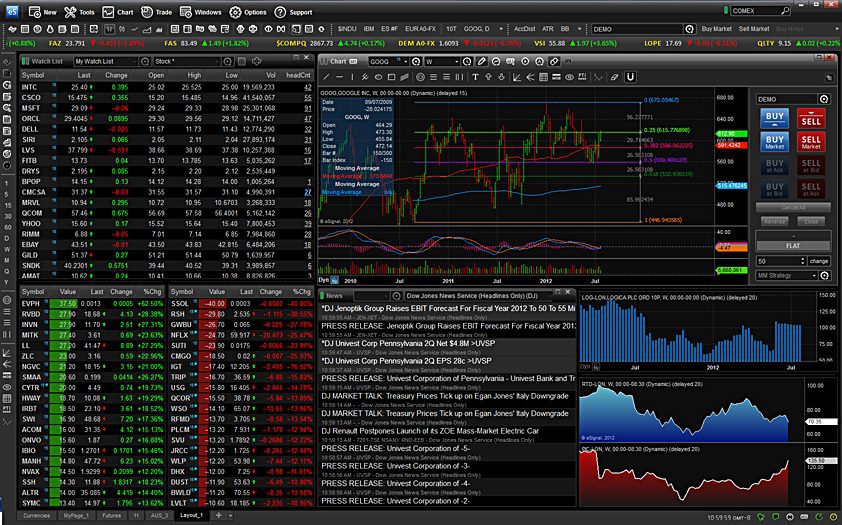Expand the My Watch List dropdown
Screen dimensions: 842x525
tap(136, 61)
